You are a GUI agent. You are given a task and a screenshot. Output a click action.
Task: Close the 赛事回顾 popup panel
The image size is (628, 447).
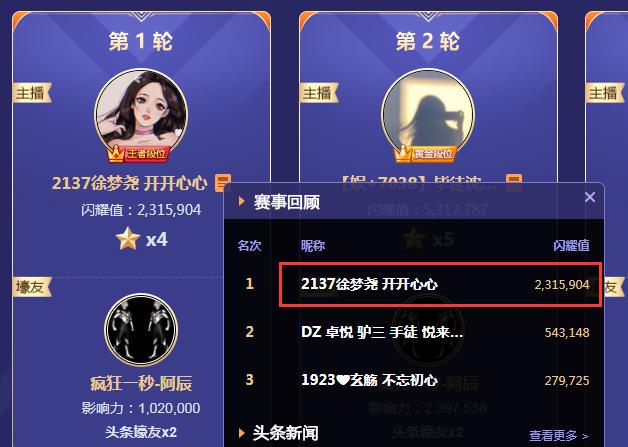(x=590, y=197)
